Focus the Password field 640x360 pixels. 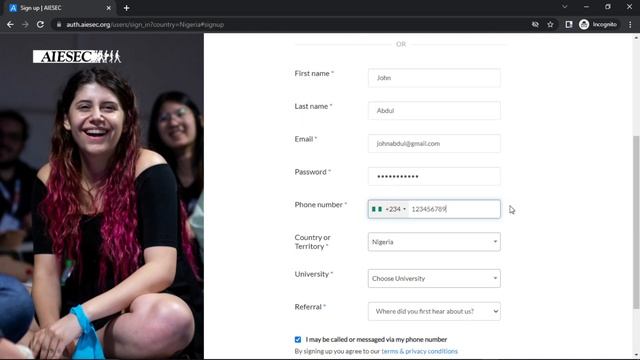coord(434,176)
